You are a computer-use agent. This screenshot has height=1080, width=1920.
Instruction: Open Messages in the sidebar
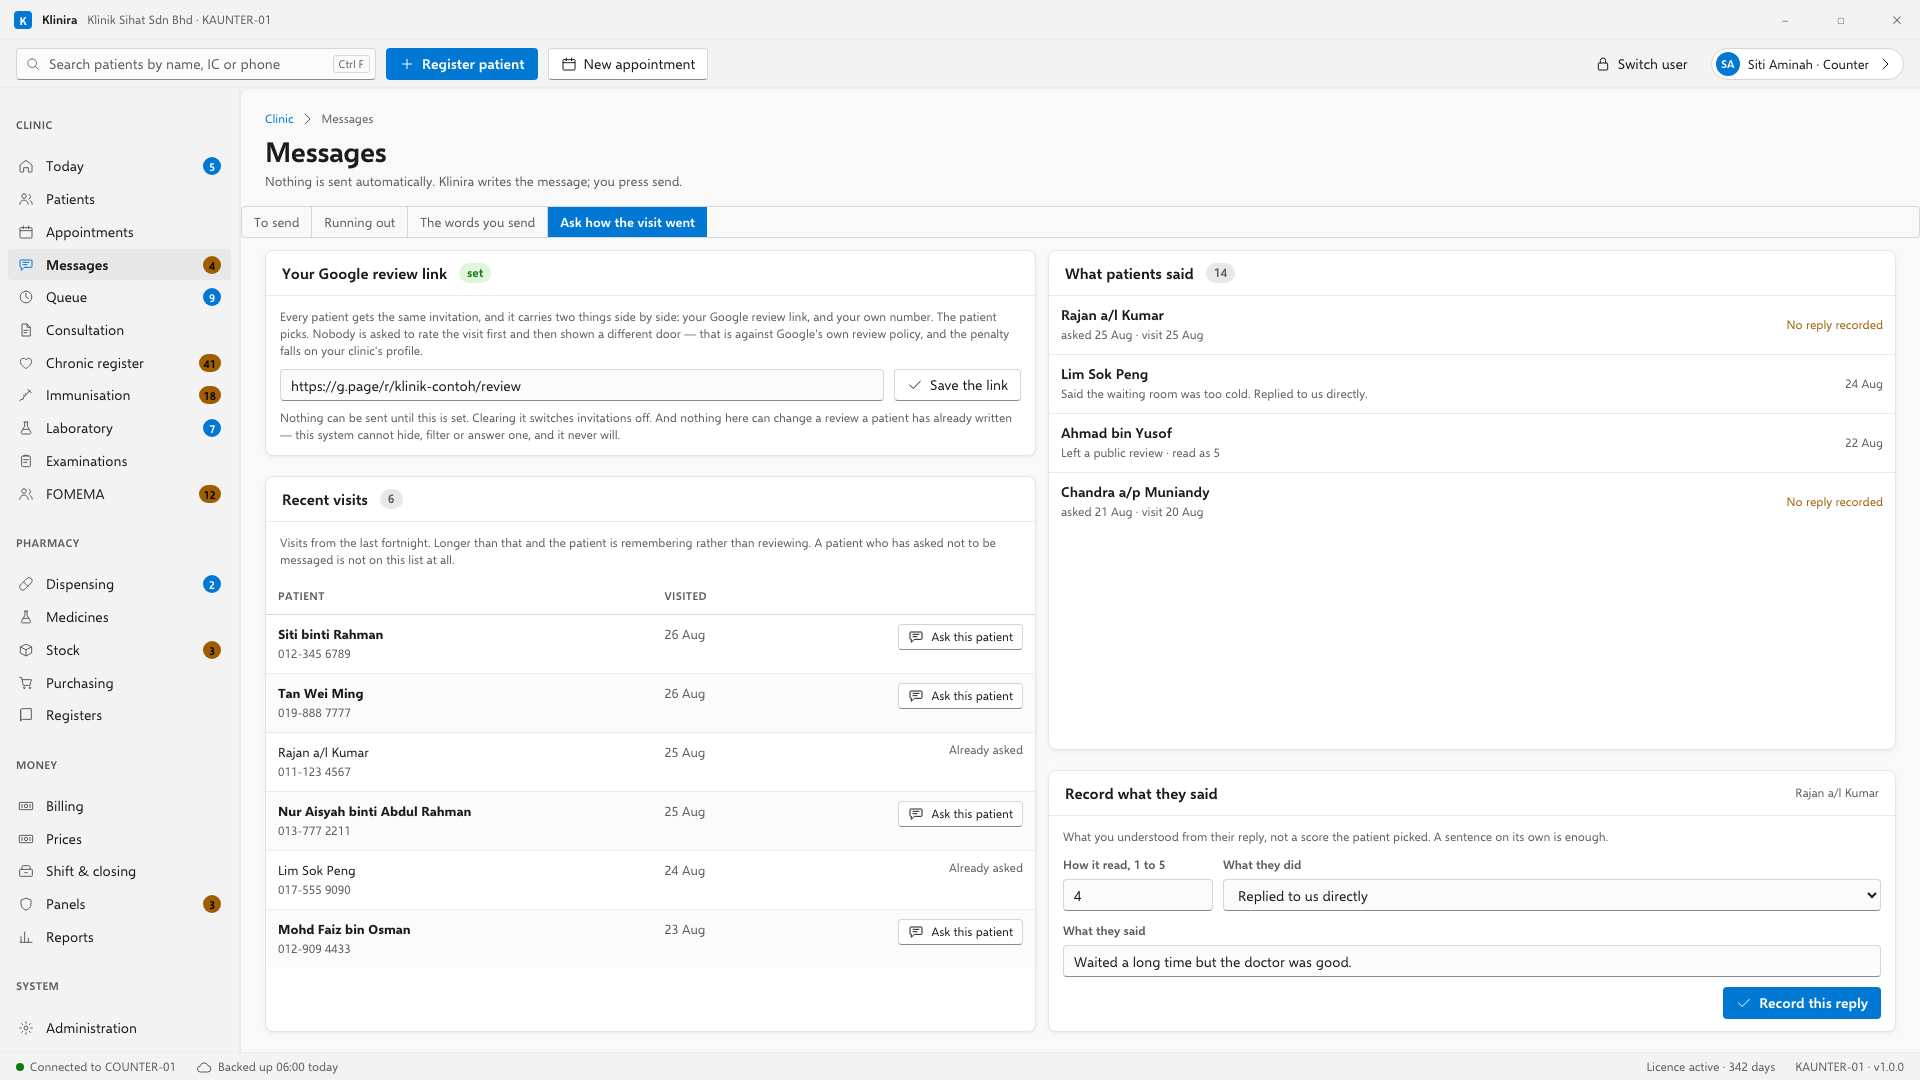[119, 265]
